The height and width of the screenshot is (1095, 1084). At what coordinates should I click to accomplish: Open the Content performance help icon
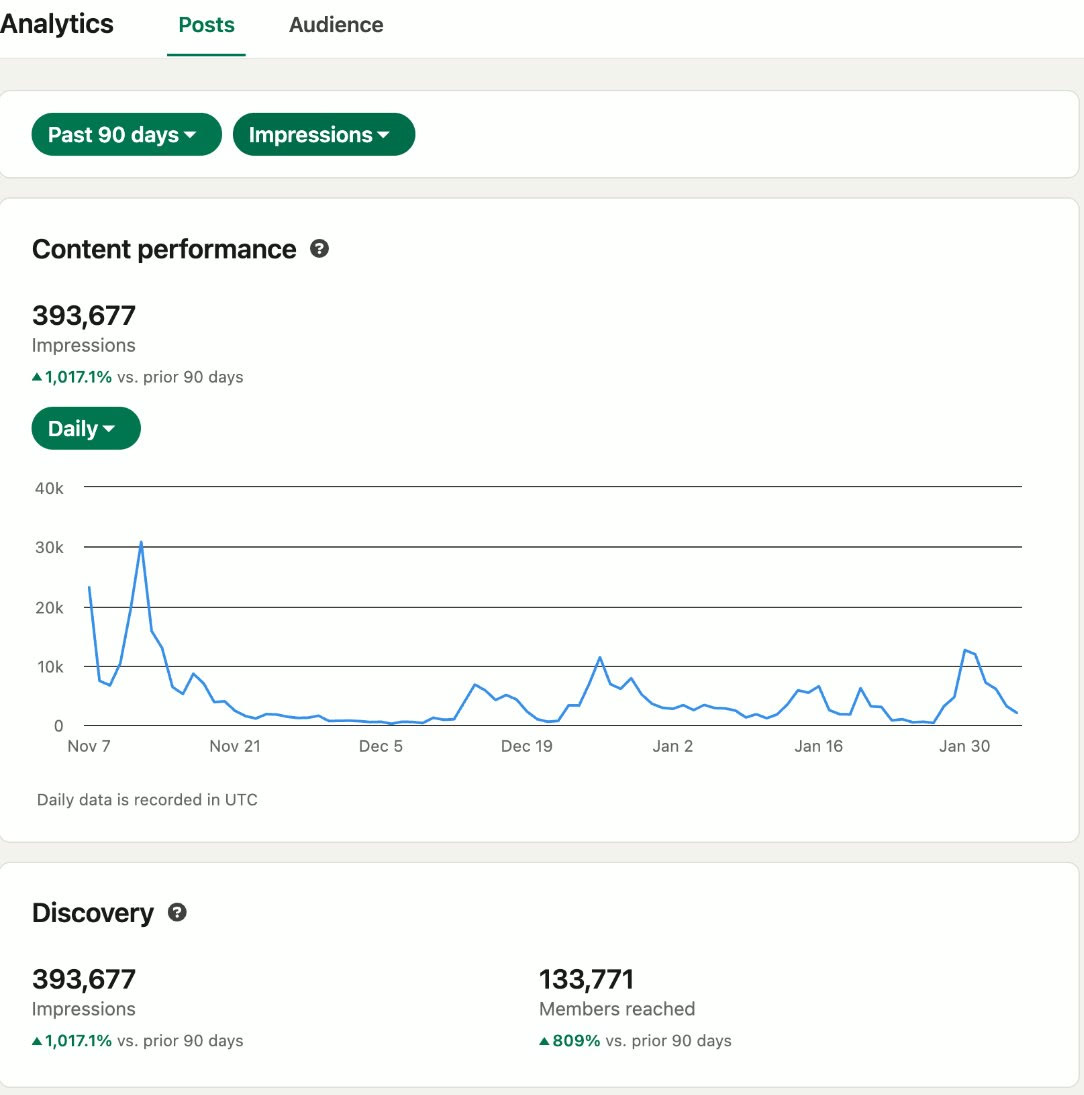coord(319,249)
